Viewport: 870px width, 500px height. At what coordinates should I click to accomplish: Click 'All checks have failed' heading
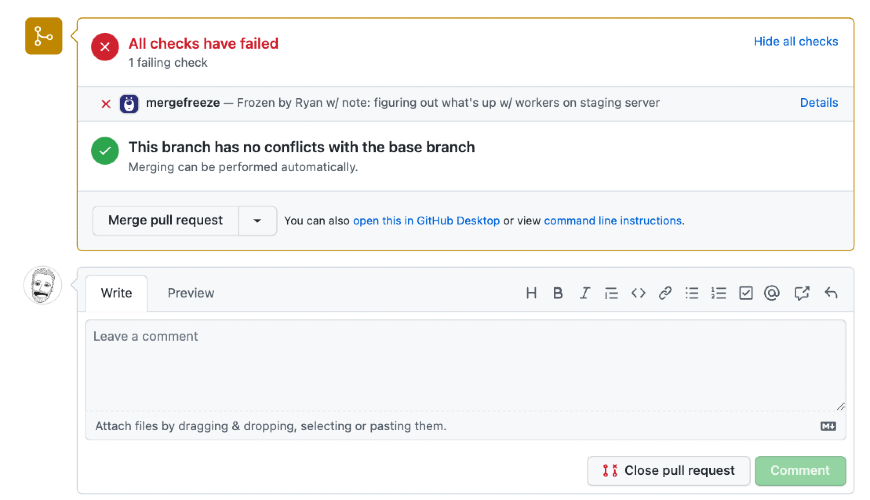click(x=204, y=43)
